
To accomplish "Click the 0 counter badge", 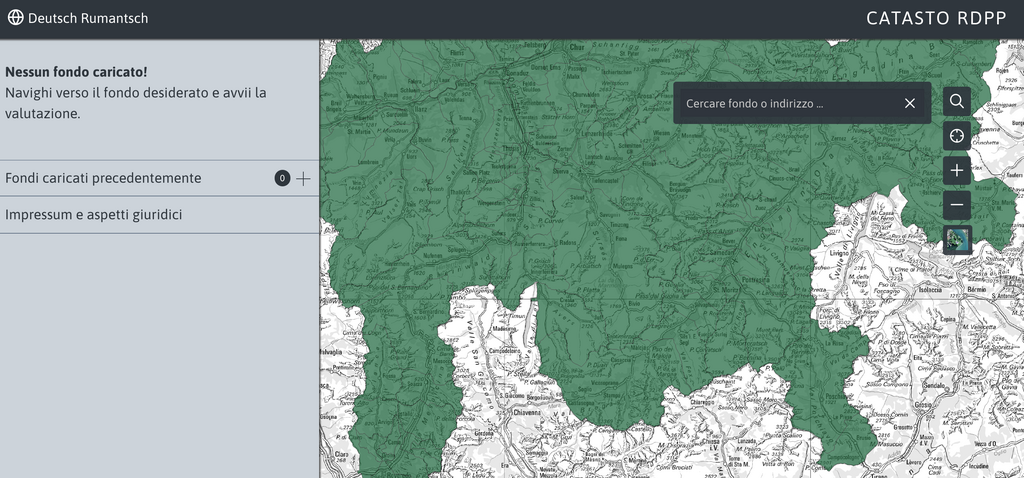I will coord(282,178).
